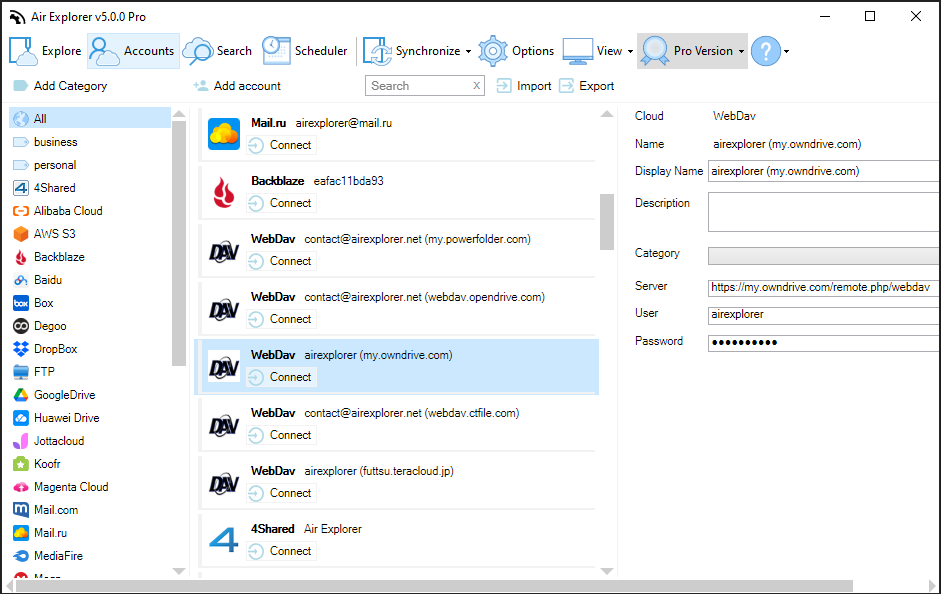Edit the Display Name field
Image resolution: width=941 pixels, height=594 pixels.
[x=824, y=172]
